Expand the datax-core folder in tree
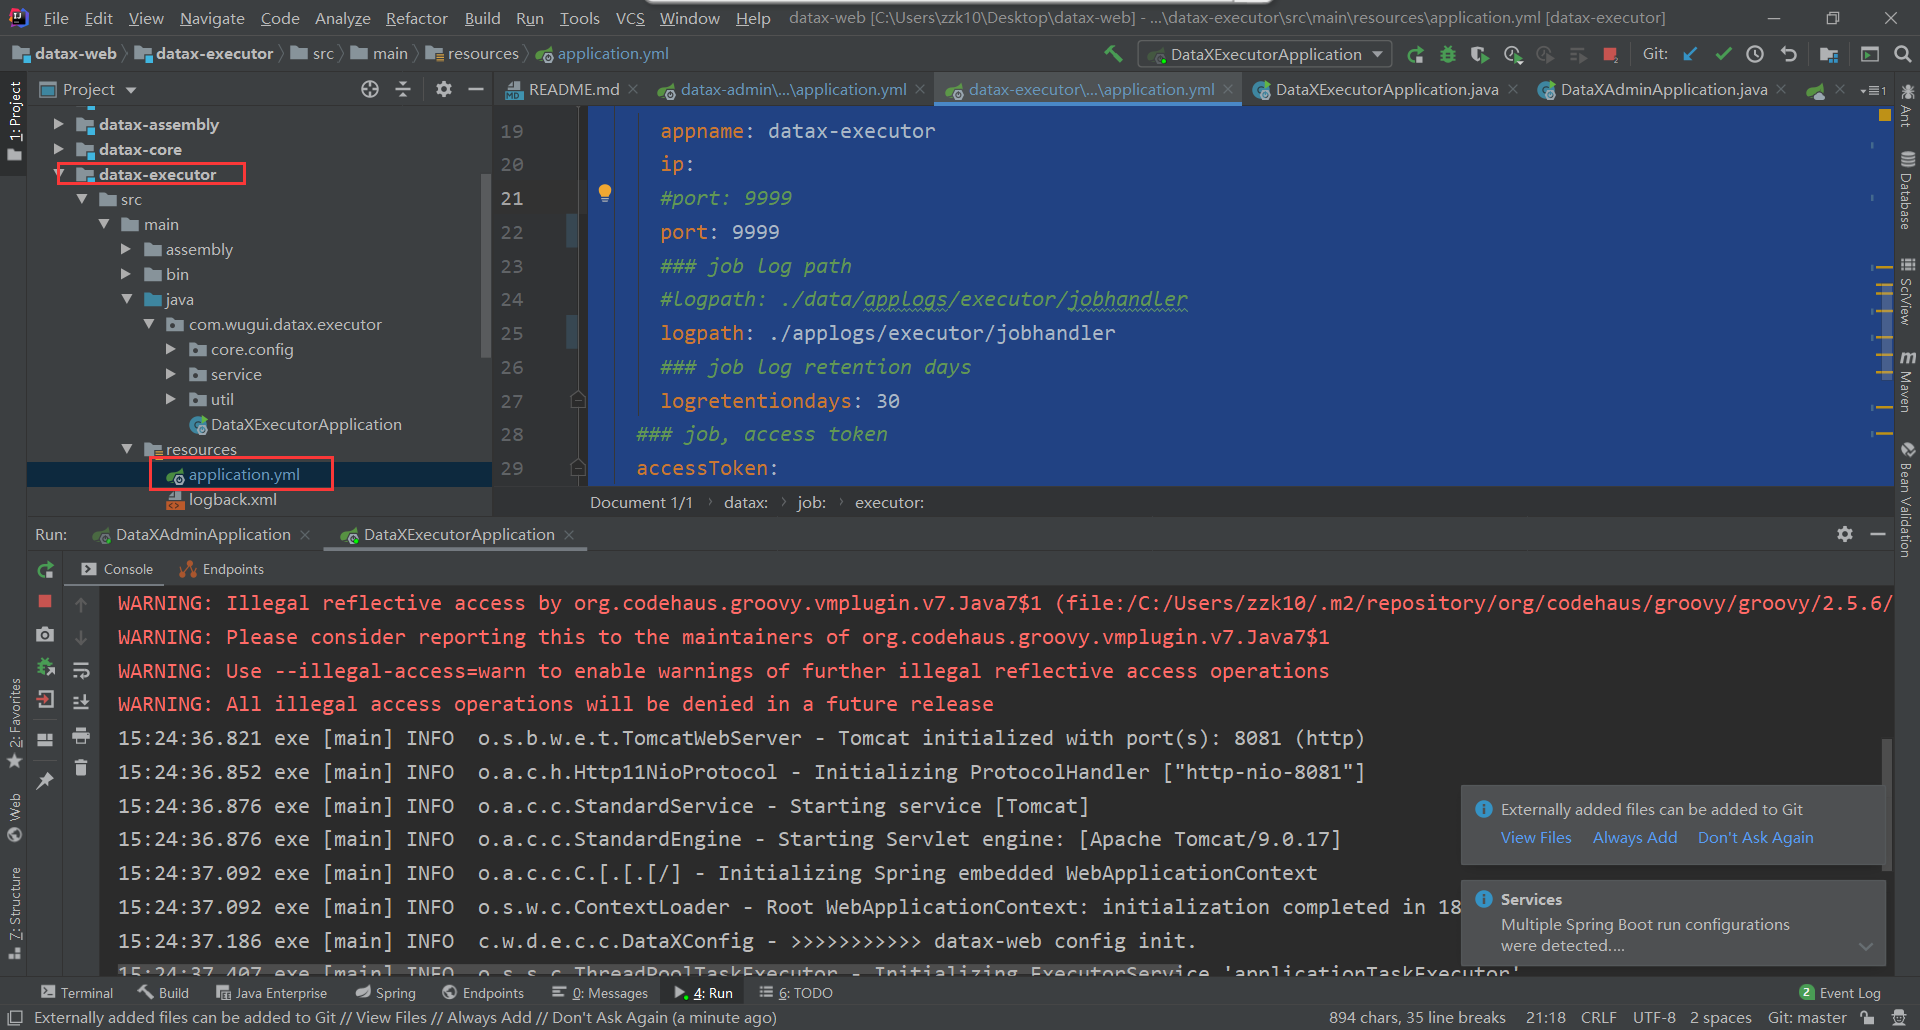 [59, 149]
